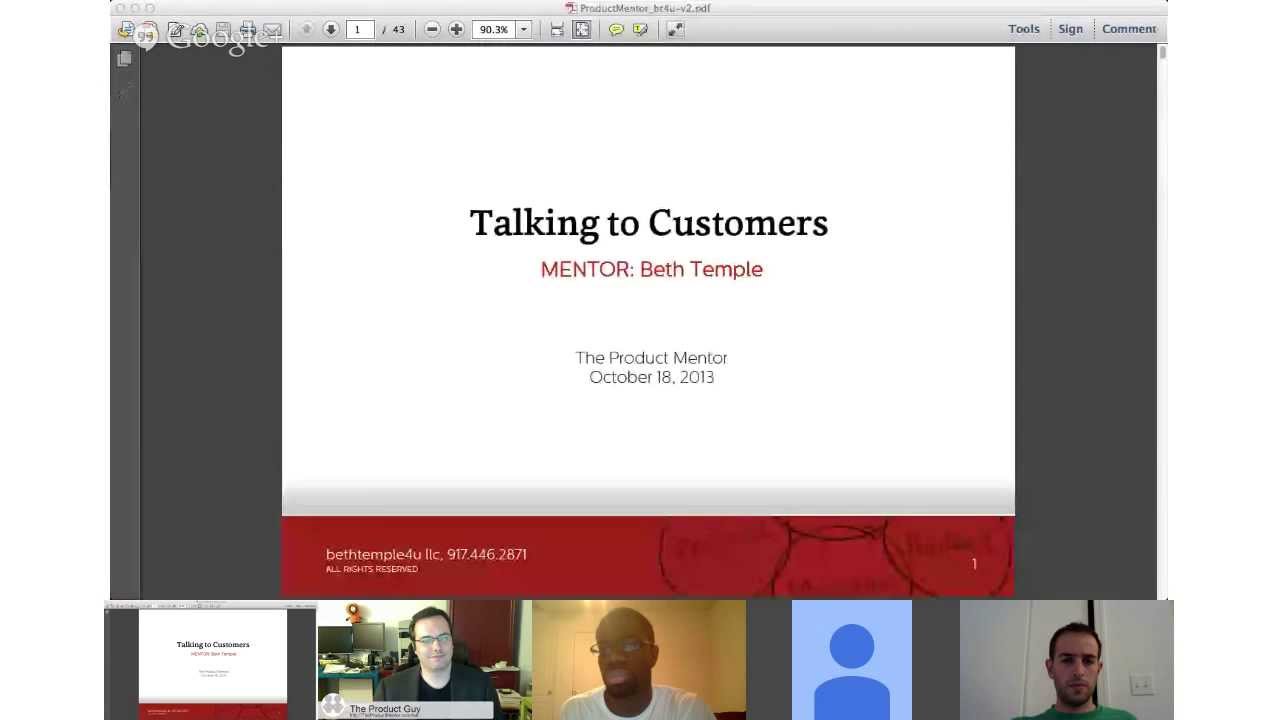Click the 'Talking to Customers' slide title
Image resolution: width=1280 pixels, height=720 pixels.
click(649, 222)
